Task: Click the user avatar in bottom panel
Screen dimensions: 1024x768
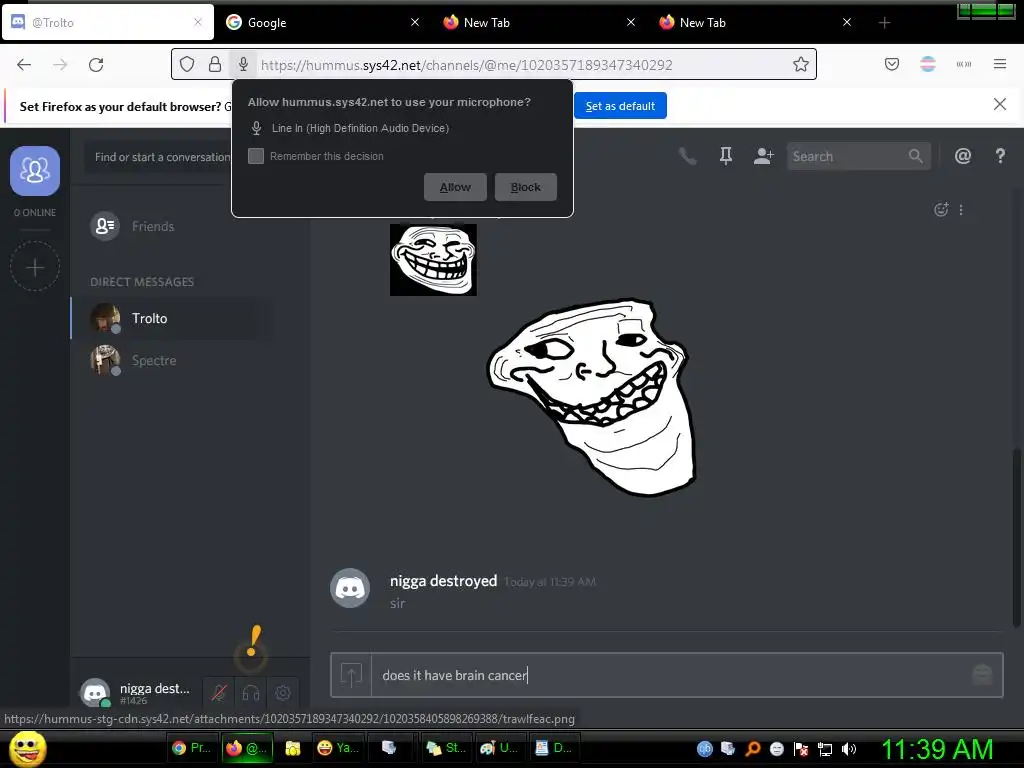Action: [x=95, y=693]
